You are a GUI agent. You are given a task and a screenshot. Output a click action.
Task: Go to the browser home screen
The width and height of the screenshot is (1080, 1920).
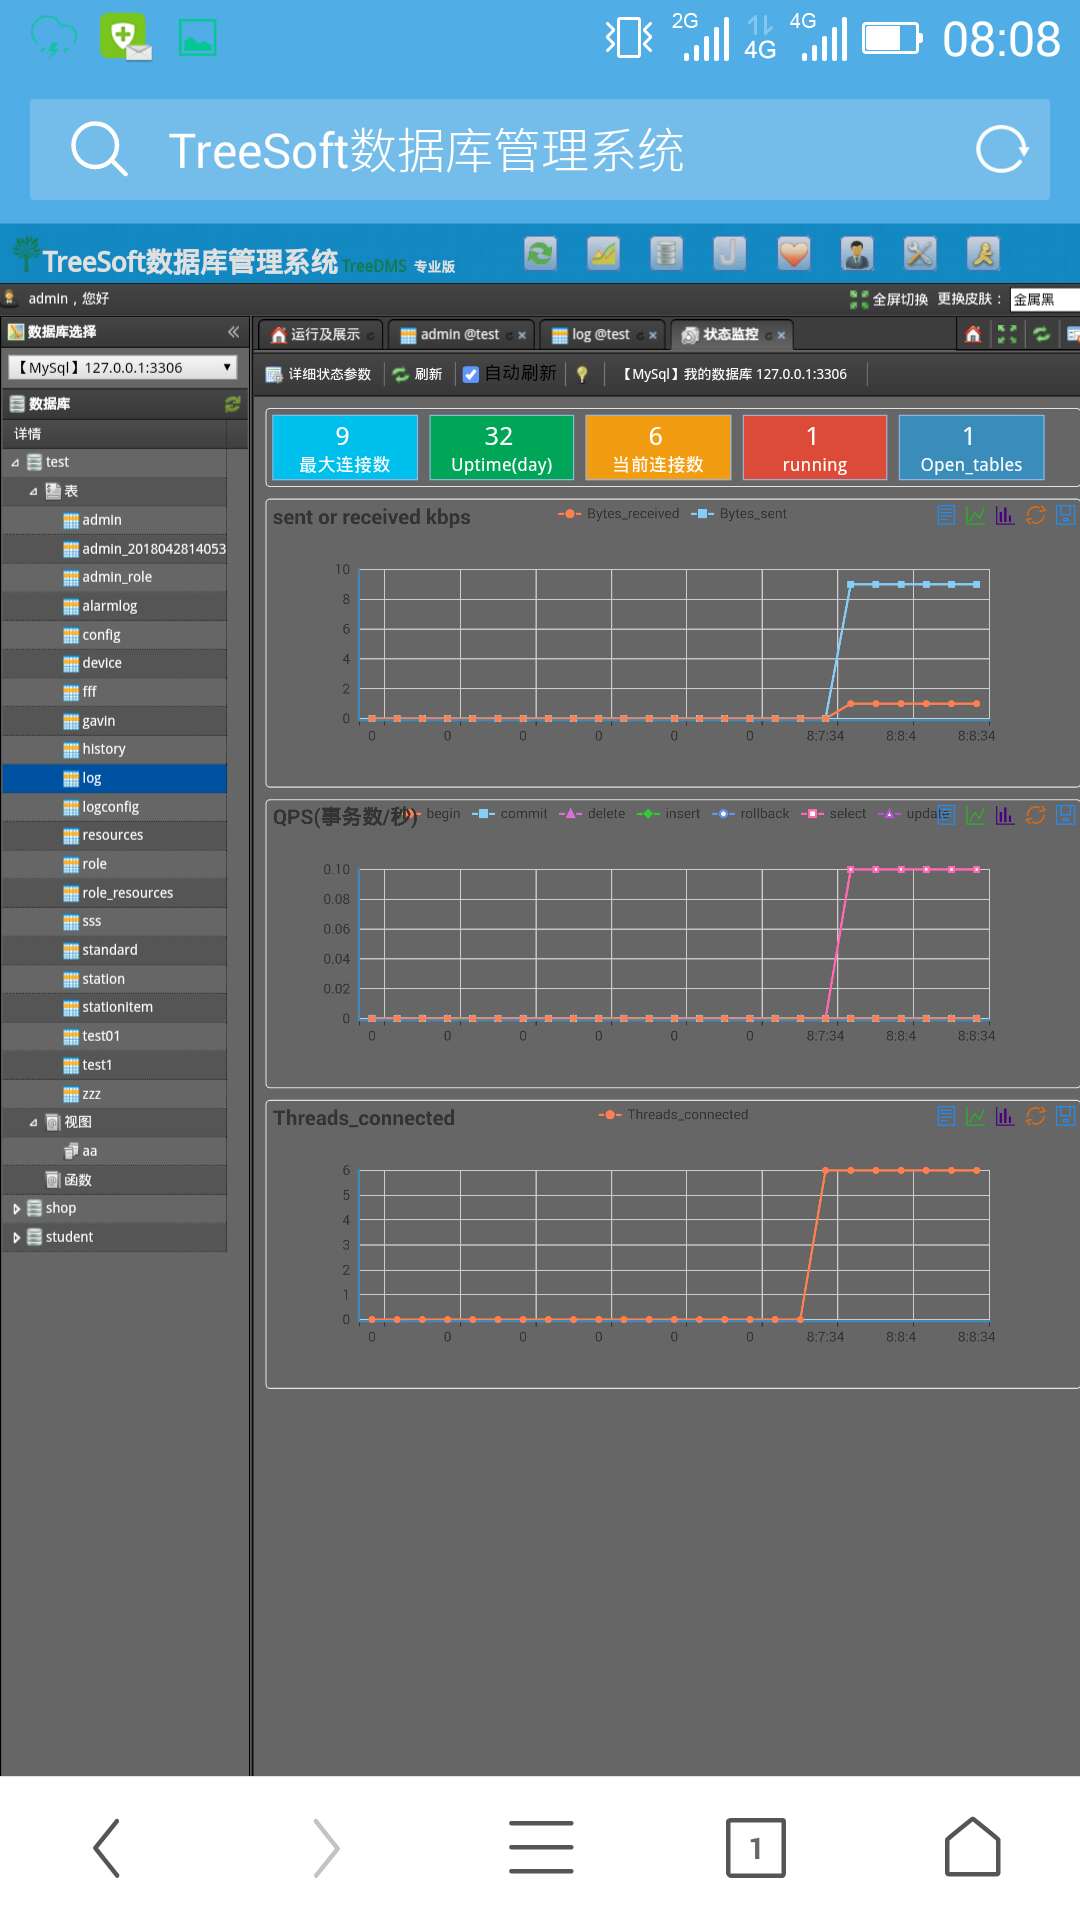[972, 1847]
